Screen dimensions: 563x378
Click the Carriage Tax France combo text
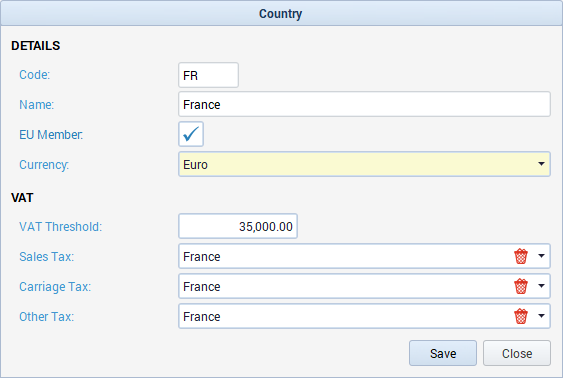pos(202,286)
